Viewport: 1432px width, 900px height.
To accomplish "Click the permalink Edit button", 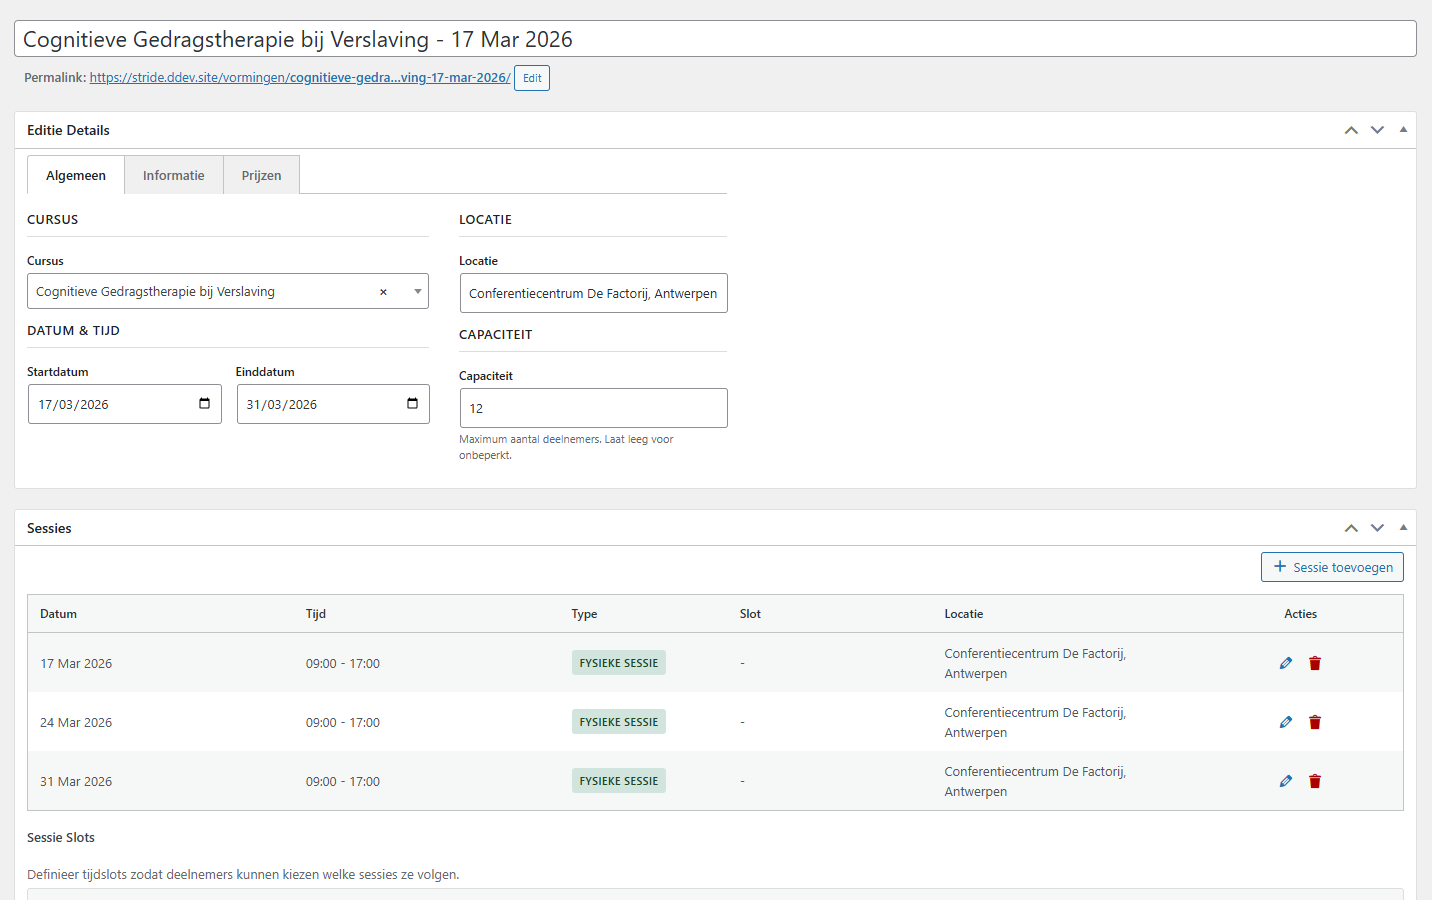I will point(532,78).
